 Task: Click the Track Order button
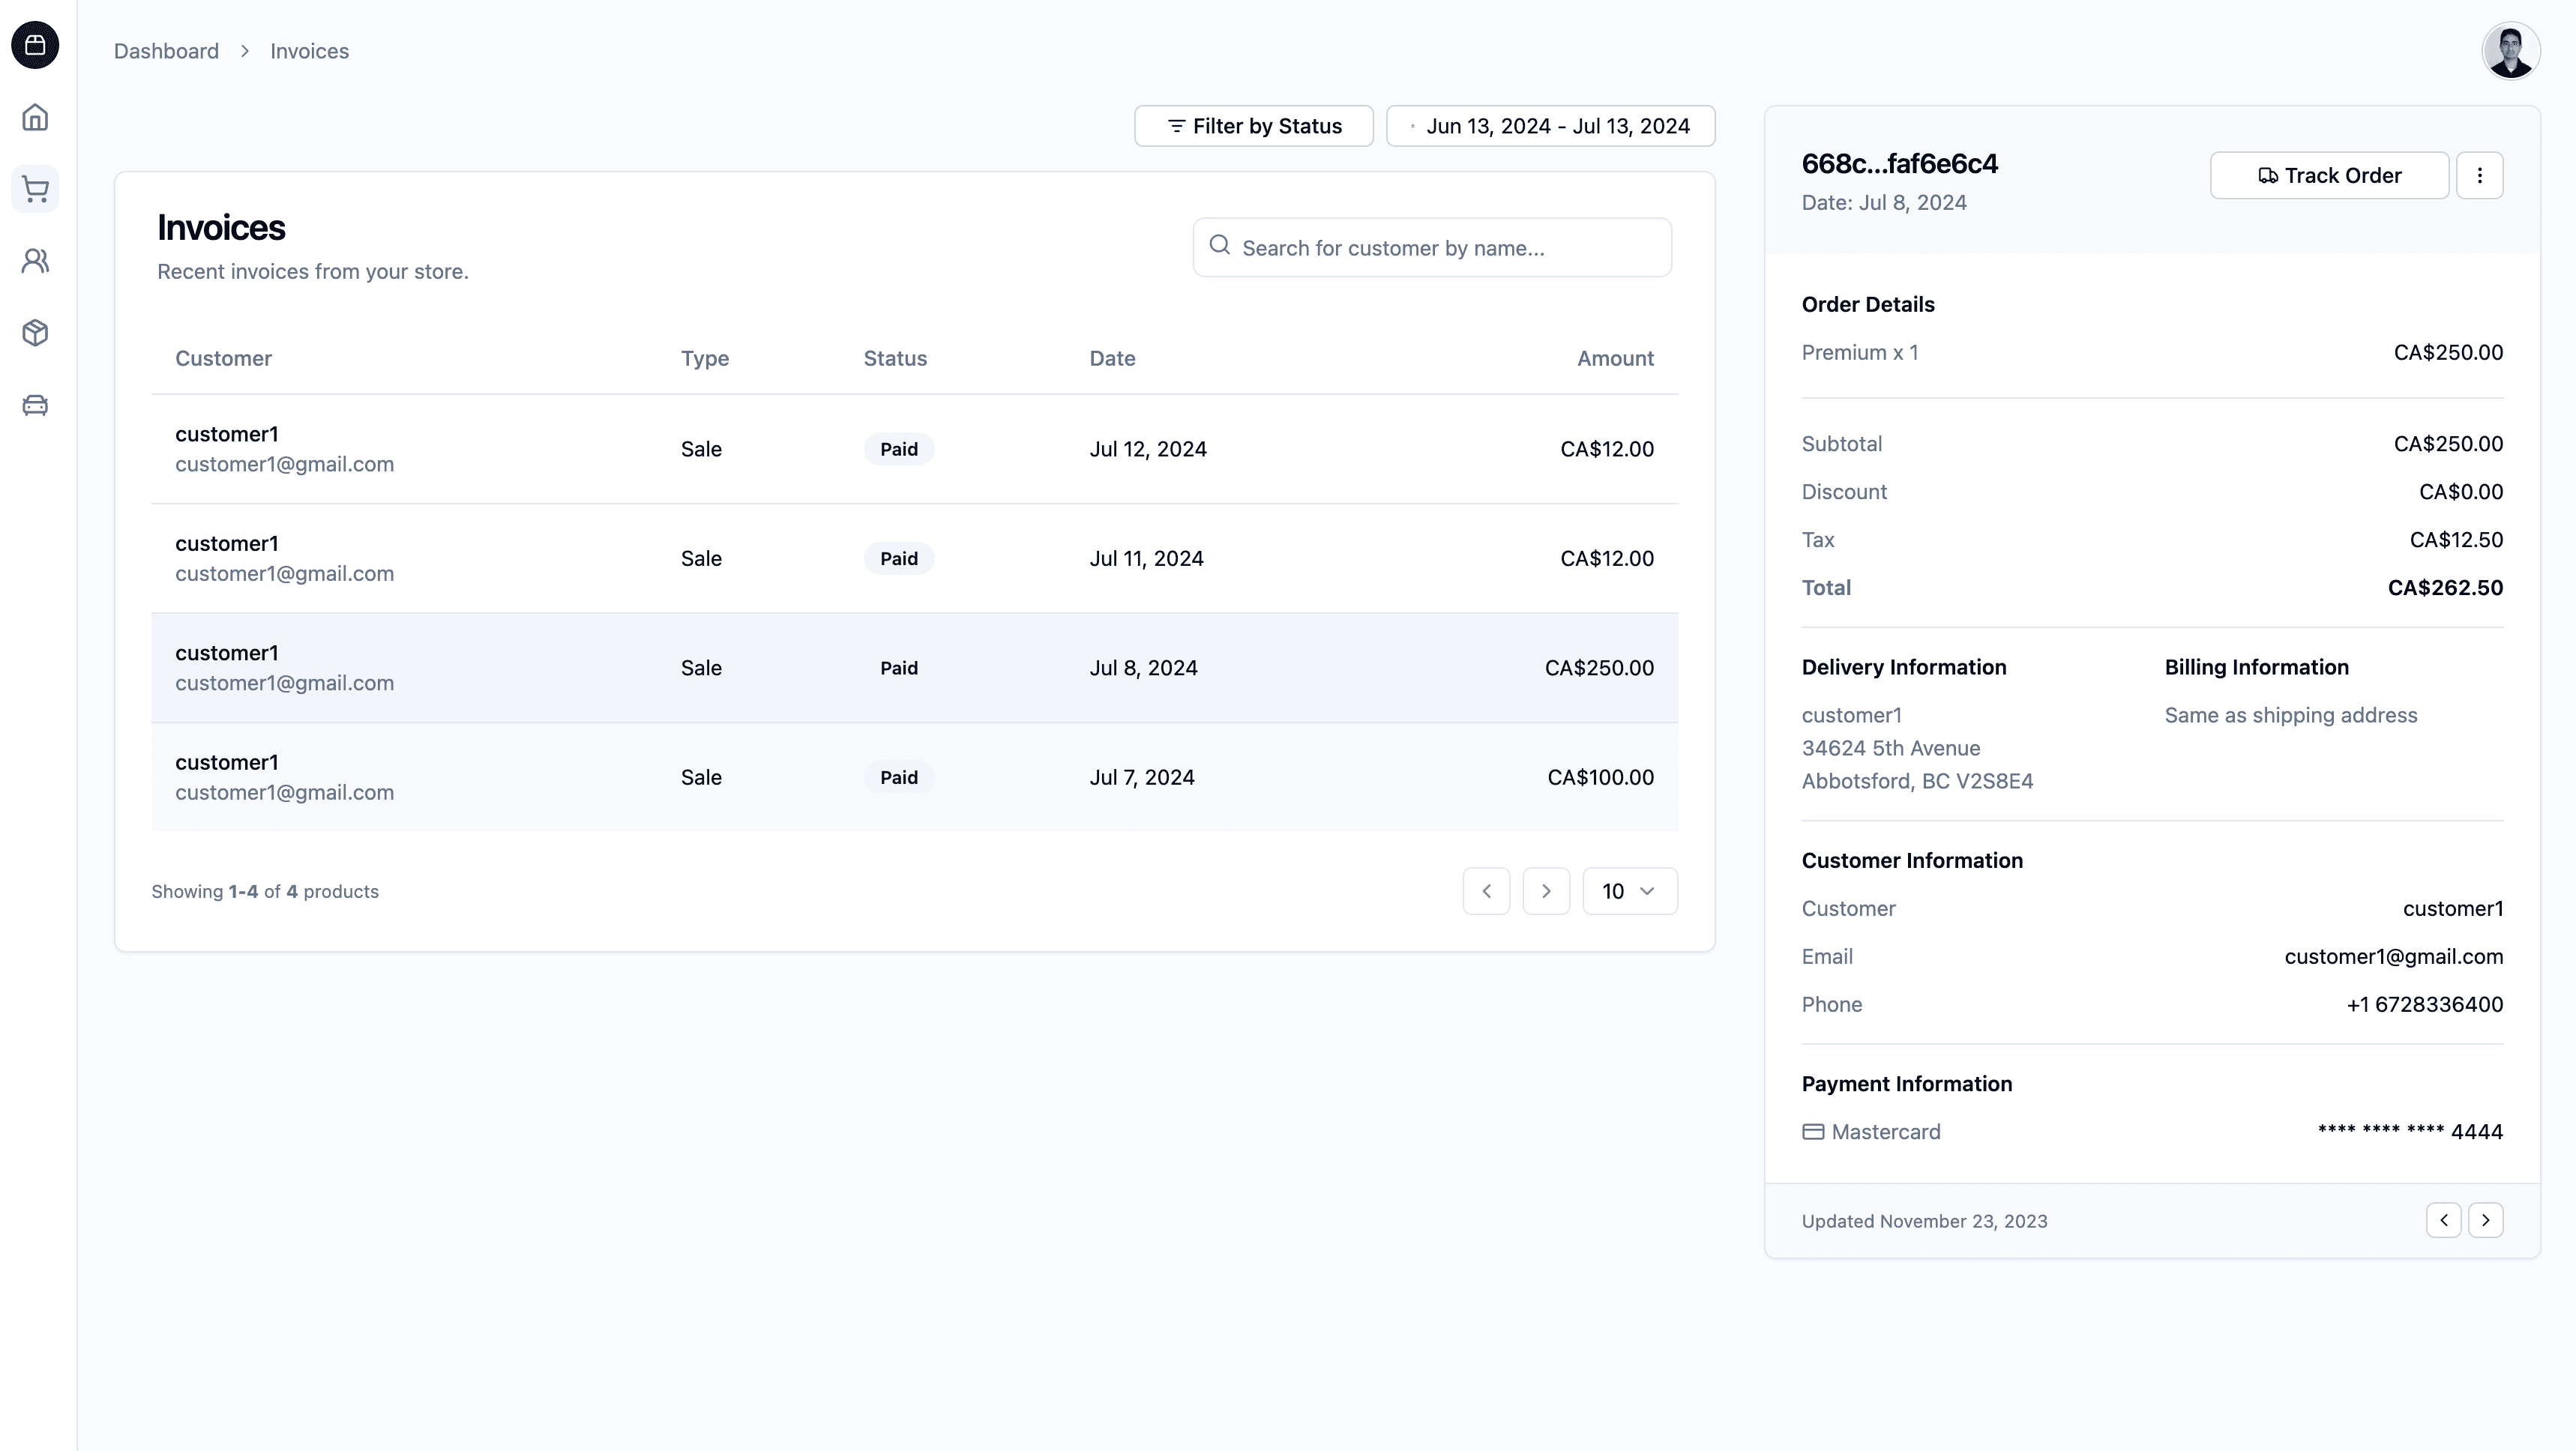(x=2329, y=175)
